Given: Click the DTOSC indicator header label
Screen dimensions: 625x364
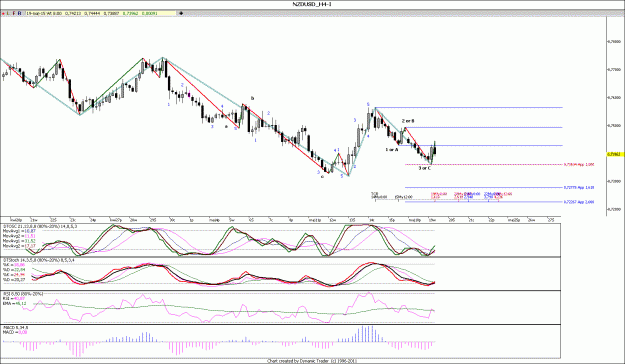Looking at the screenshot, I should pyautogui.click(x=40, y=226).
